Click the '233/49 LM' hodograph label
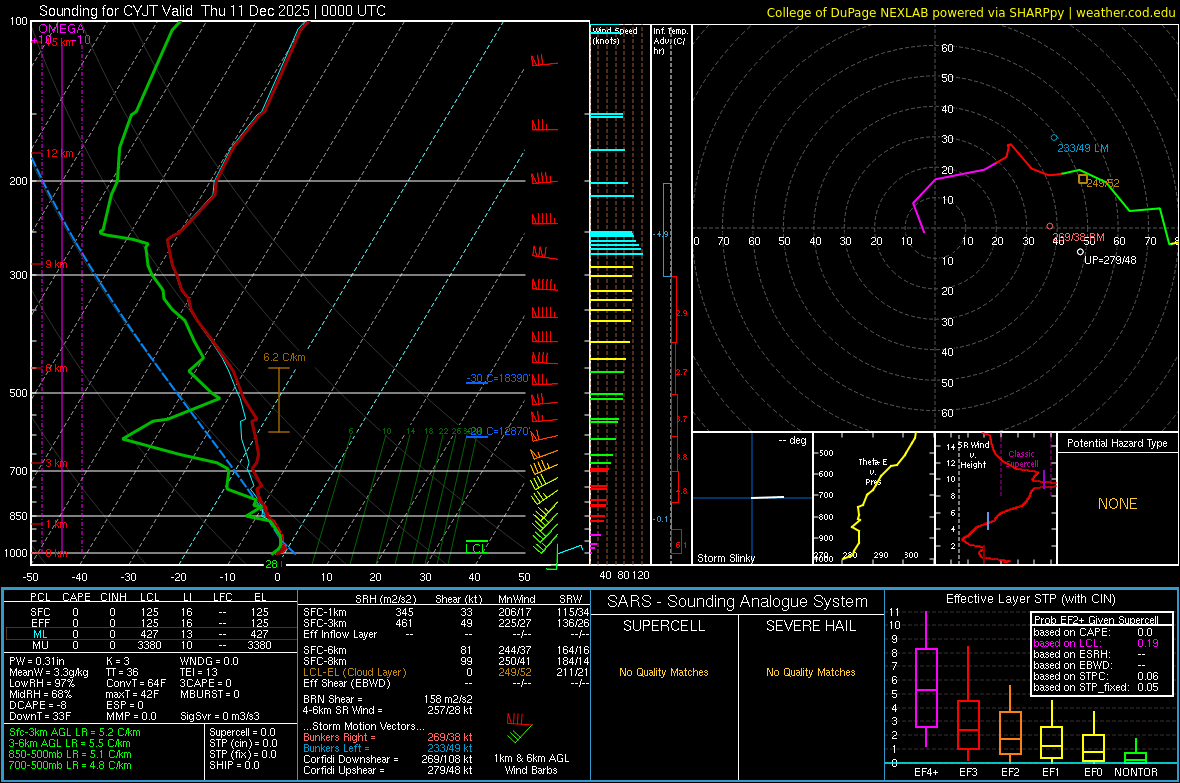This screenshot has height=783, width=1180. (x=1083, y=148)
